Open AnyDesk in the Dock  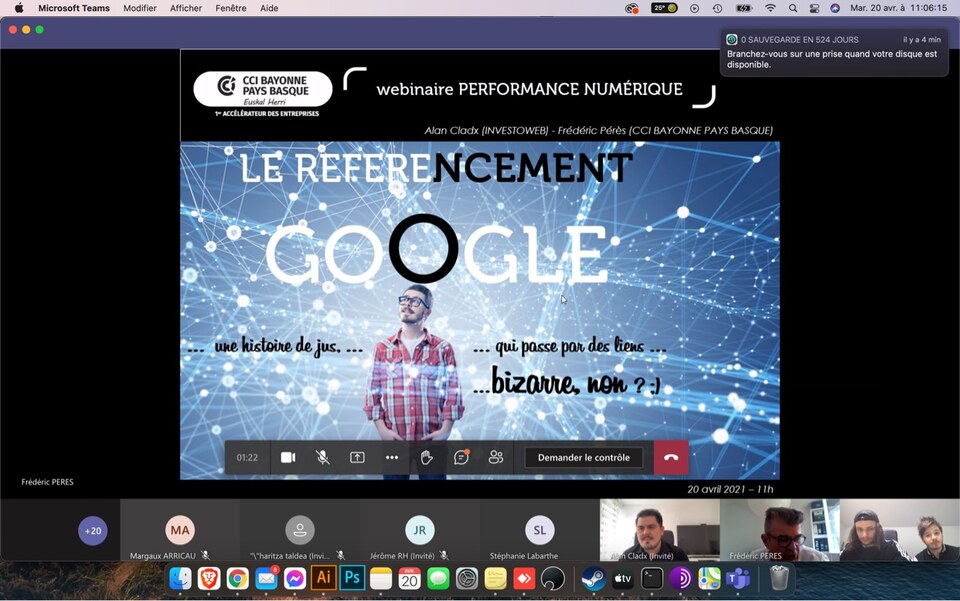pos(524,578)
